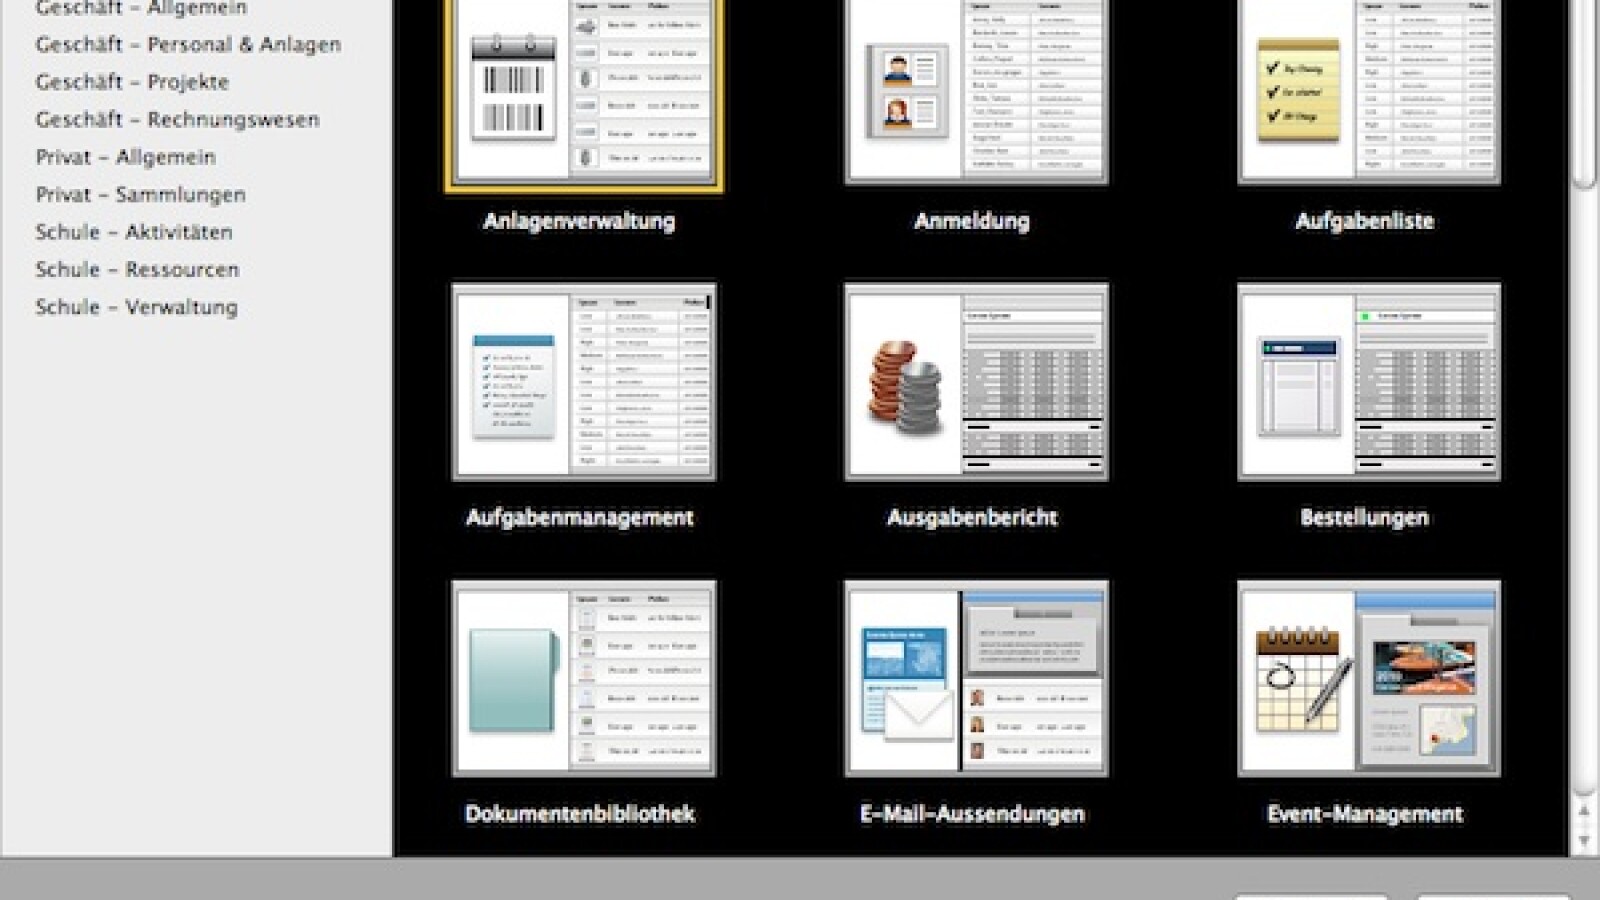This screenshot has height=900, width=1600.
Task: Show Geschäft – Rechnungswesen templates
Action: tap(177, 120)
